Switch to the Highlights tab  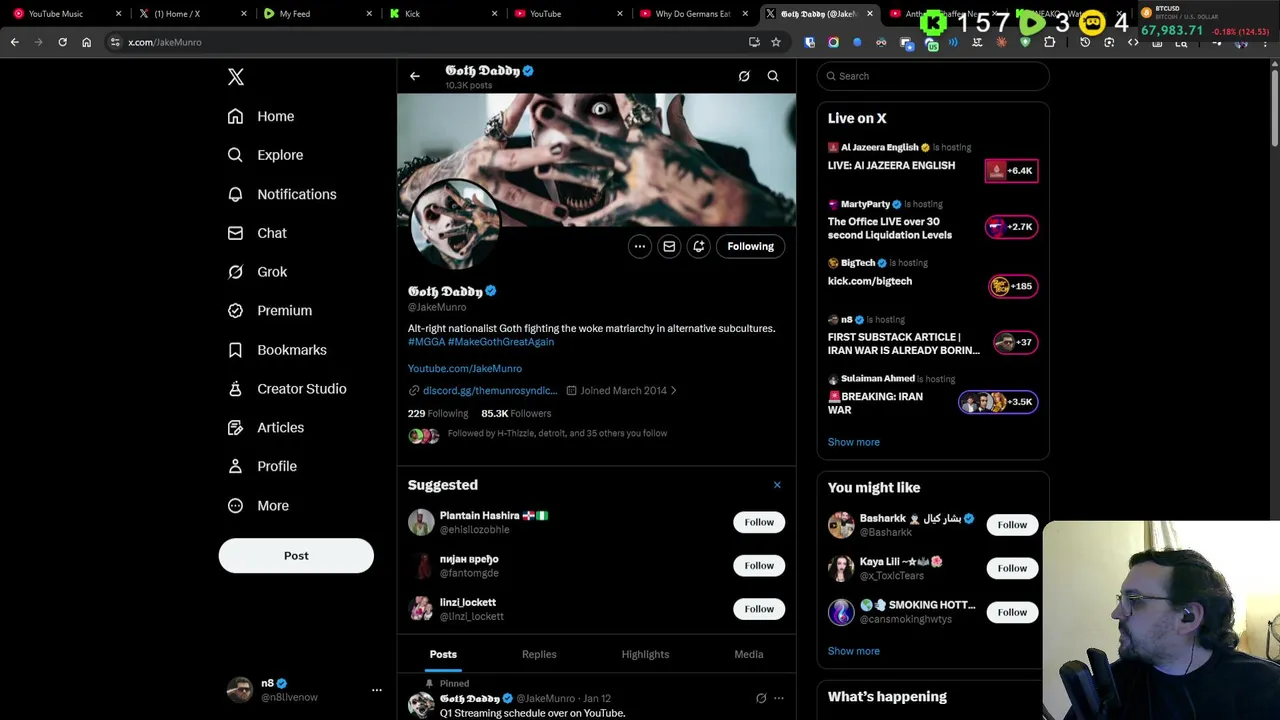pos(645,654)
